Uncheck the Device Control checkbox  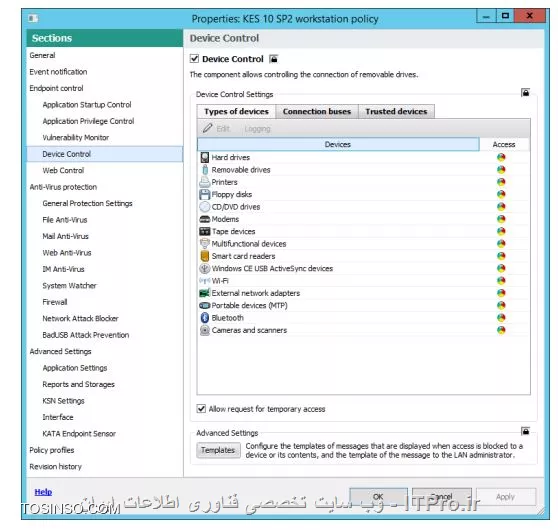tap(194, 58)
